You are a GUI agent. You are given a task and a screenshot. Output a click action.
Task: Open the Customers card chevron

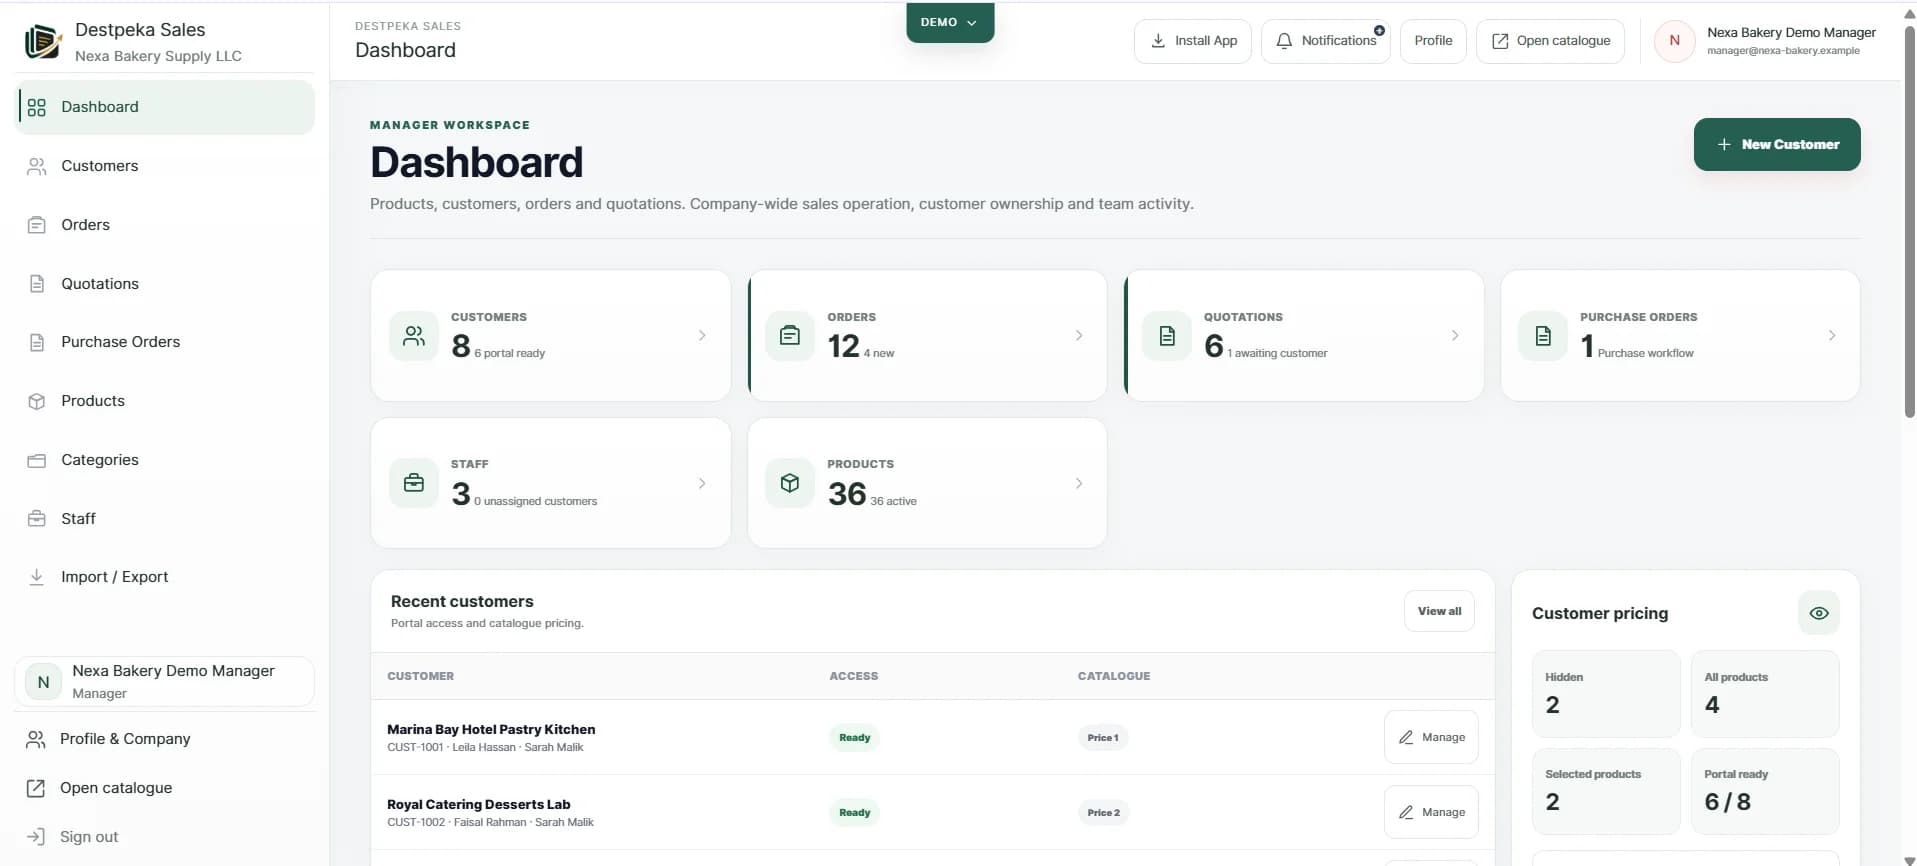(x=702, y=336)
